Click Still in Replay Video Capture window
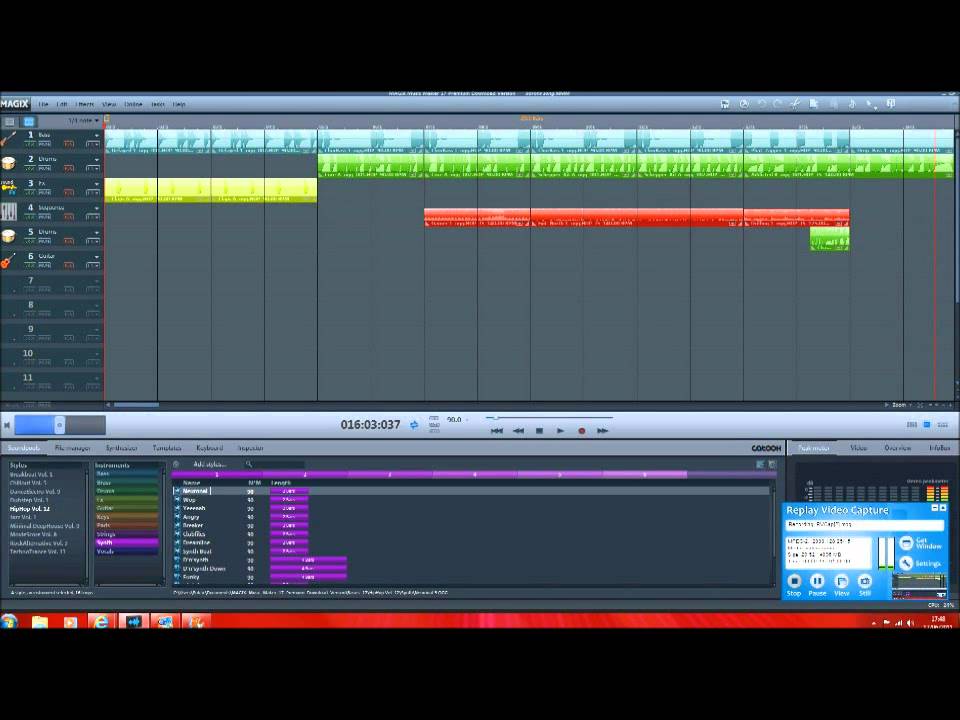 pyautogui.click(x=864, y=584)
